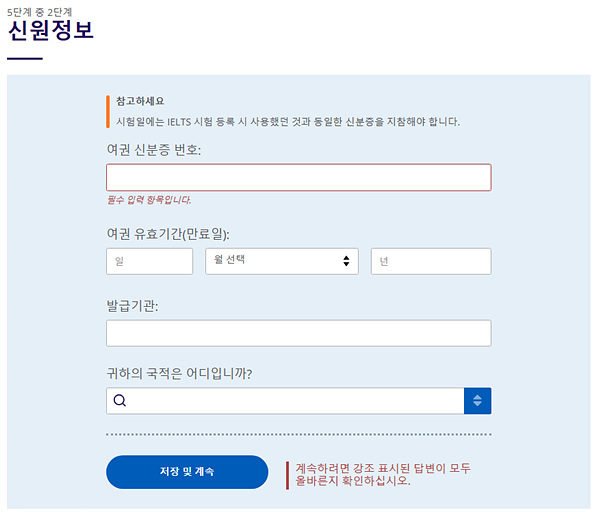Click the up-down arrows in month selector
The height and width of the screenshot is (512, 600).
point(346,261)
